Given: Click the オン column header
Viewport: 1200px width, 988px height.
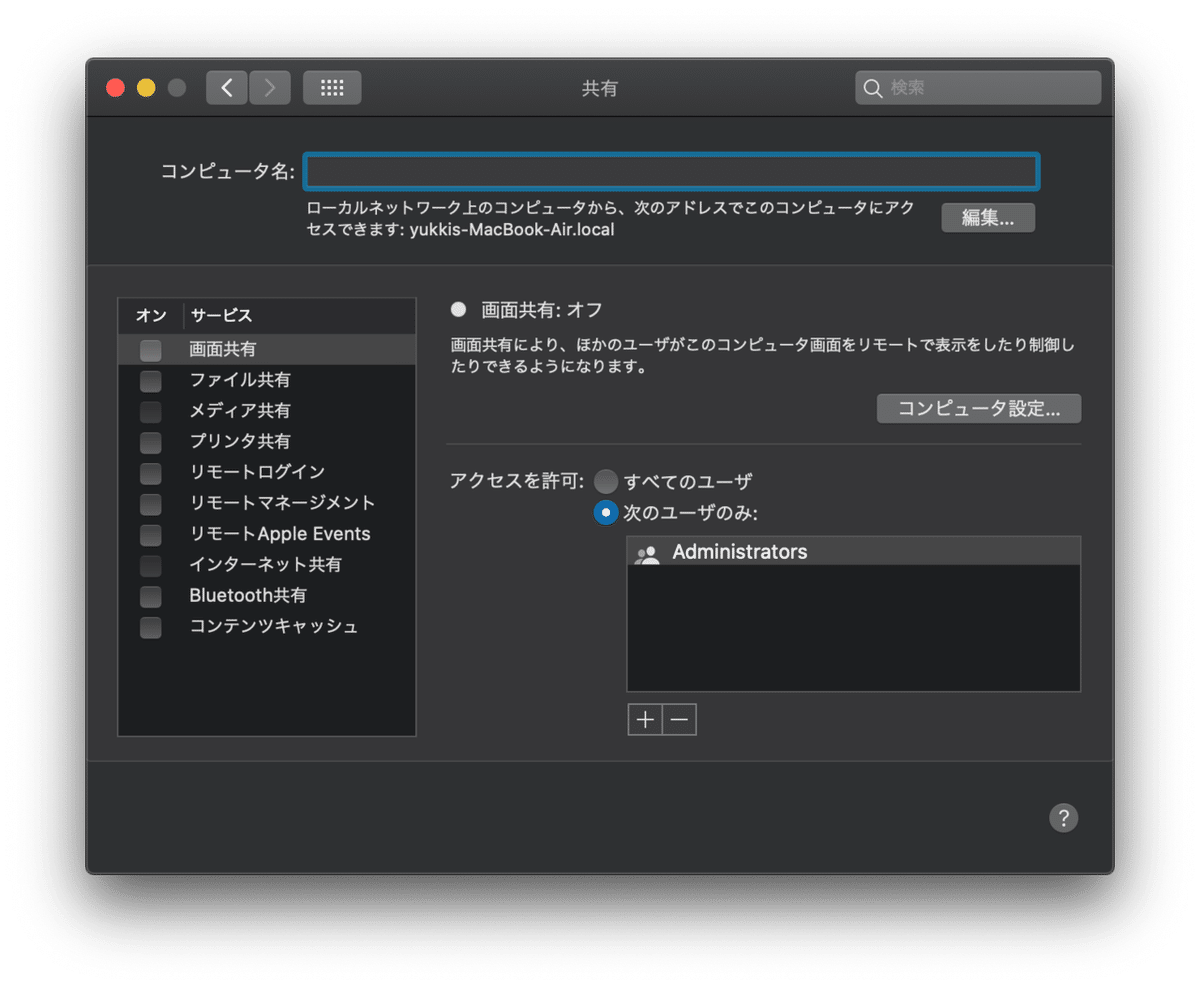Looking at the screenshot, I should click(151, 316).
